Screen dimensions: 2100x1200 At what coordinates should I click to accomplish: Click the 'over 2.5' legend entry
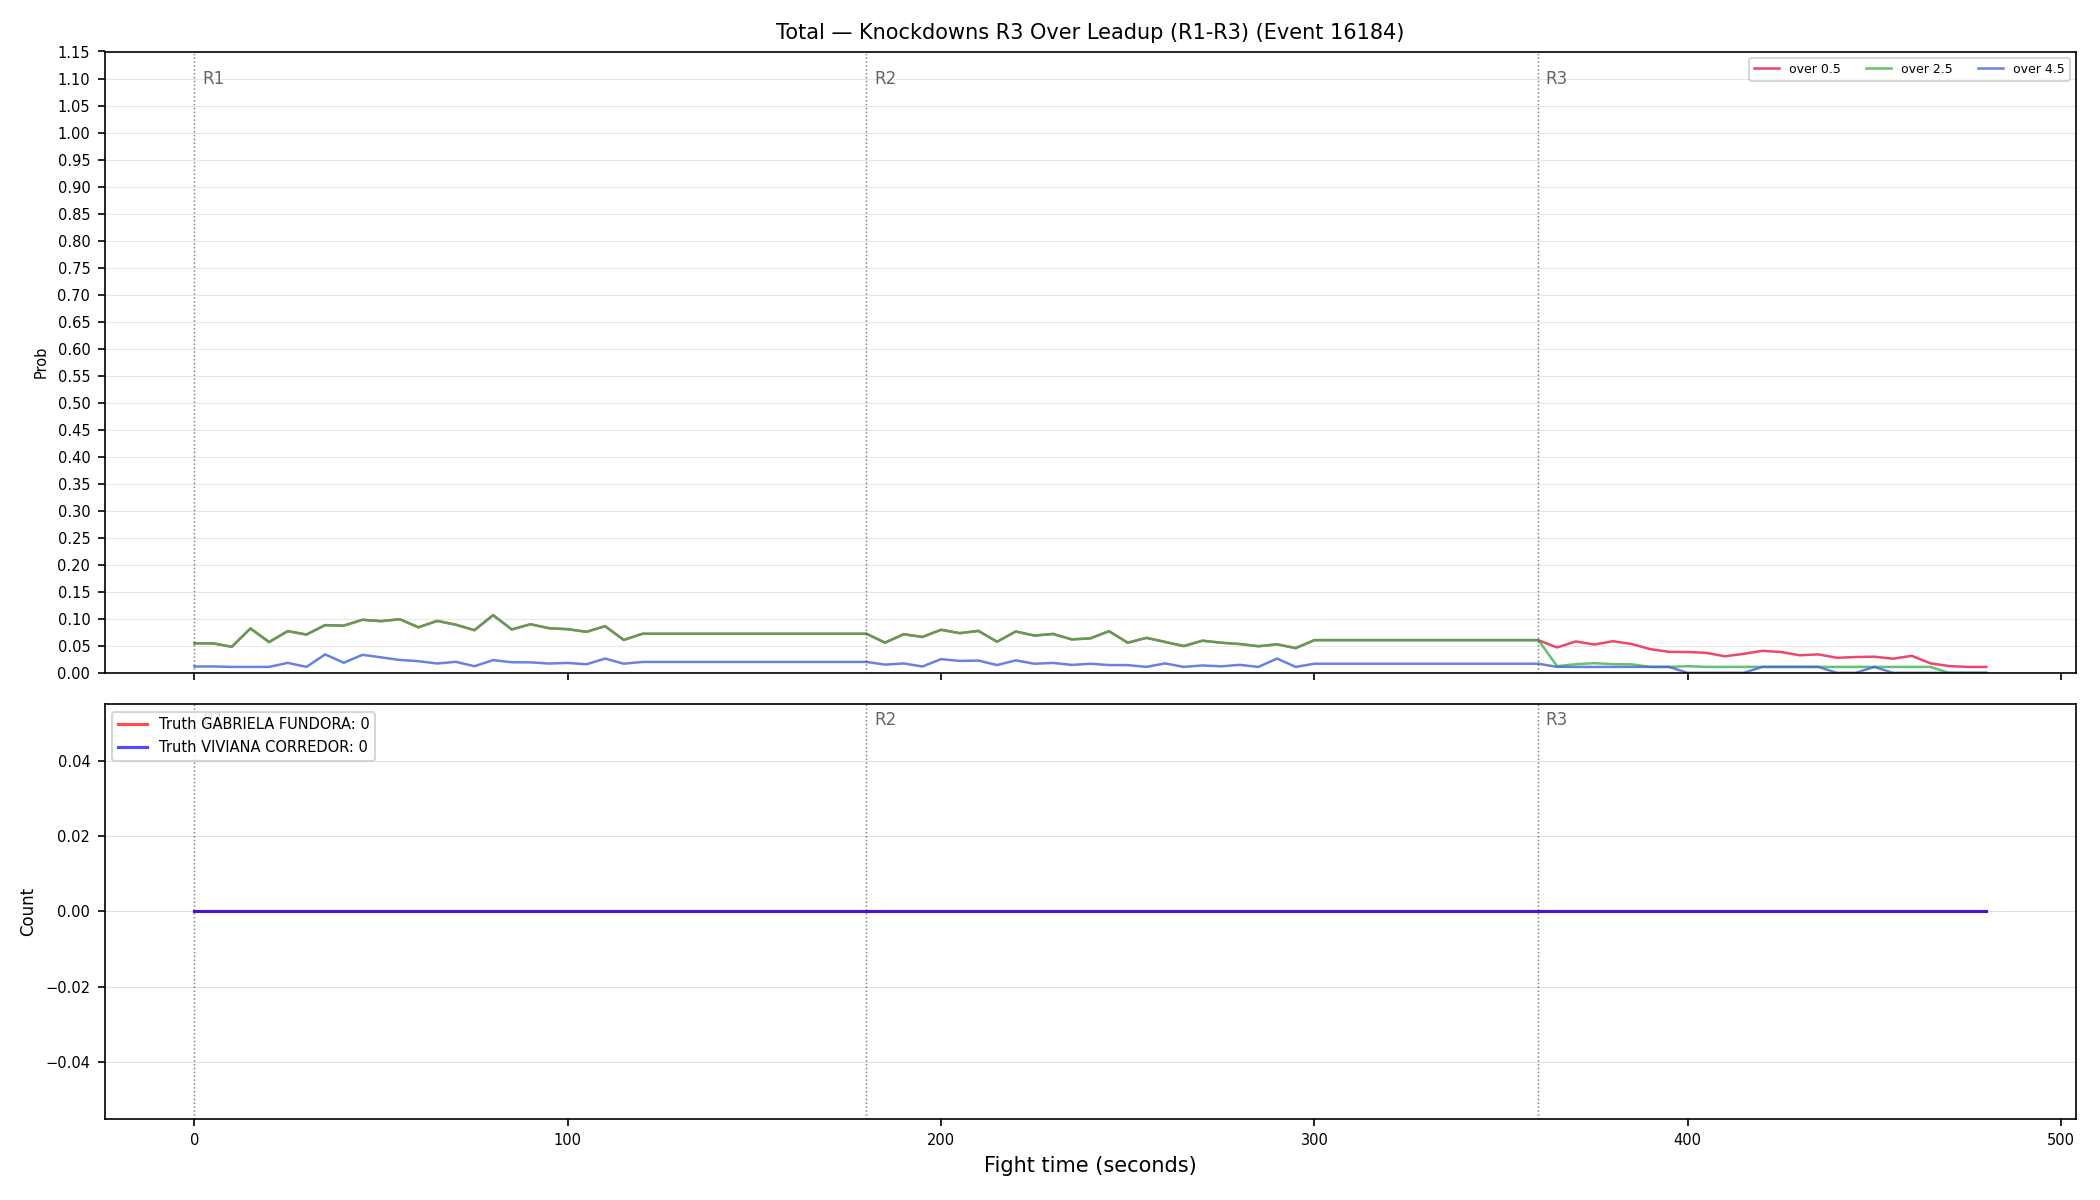pos(1908,69)
